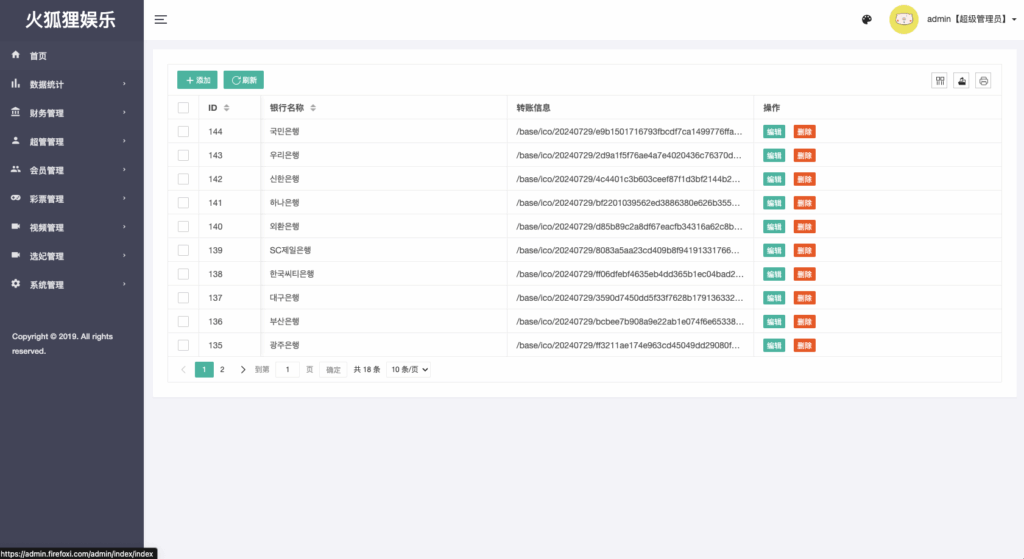1024x559 pixels.
Task: Sort by 银行名称 column arrows
Action: coord(313,108)
